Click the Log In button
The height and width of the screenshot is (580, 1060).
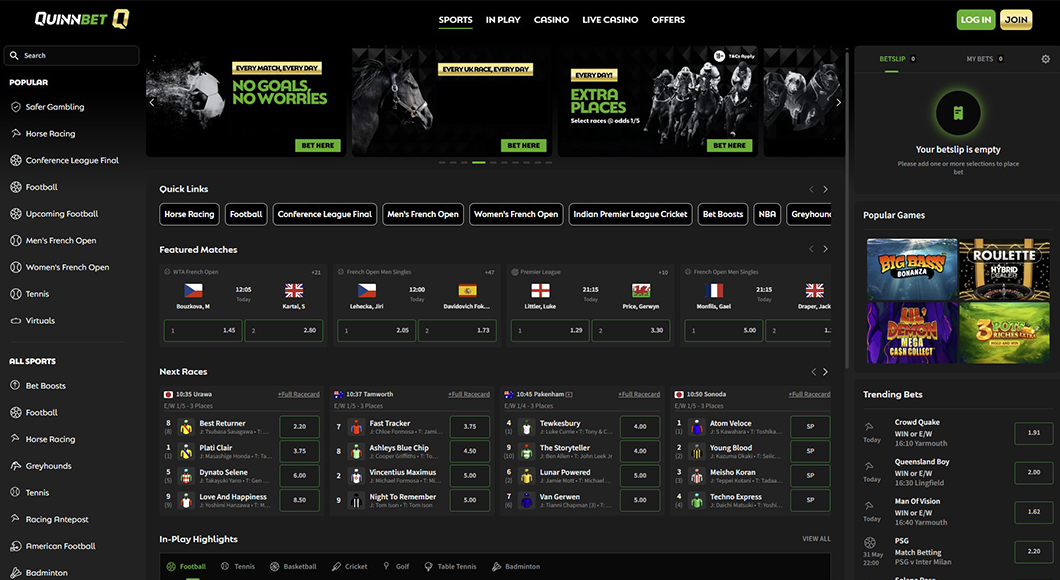pos(976,20)
